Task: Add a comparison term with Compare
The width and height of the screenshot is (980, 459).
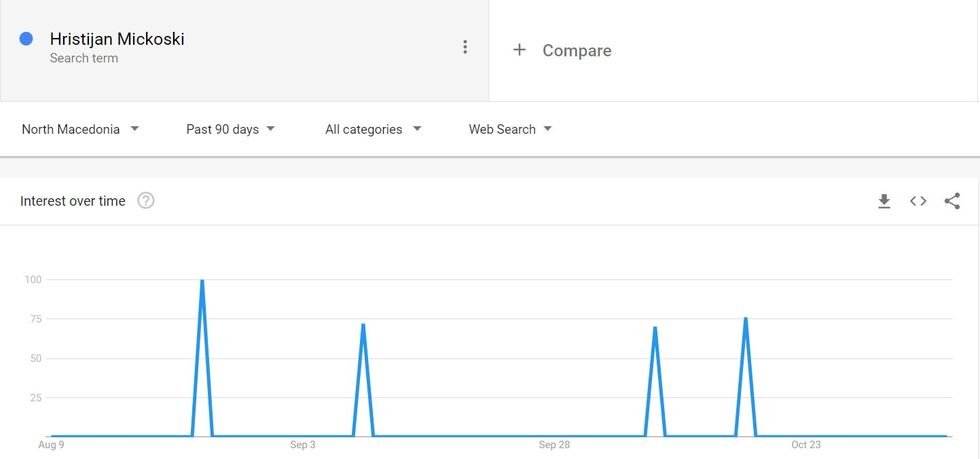Action: click(576, 50)
